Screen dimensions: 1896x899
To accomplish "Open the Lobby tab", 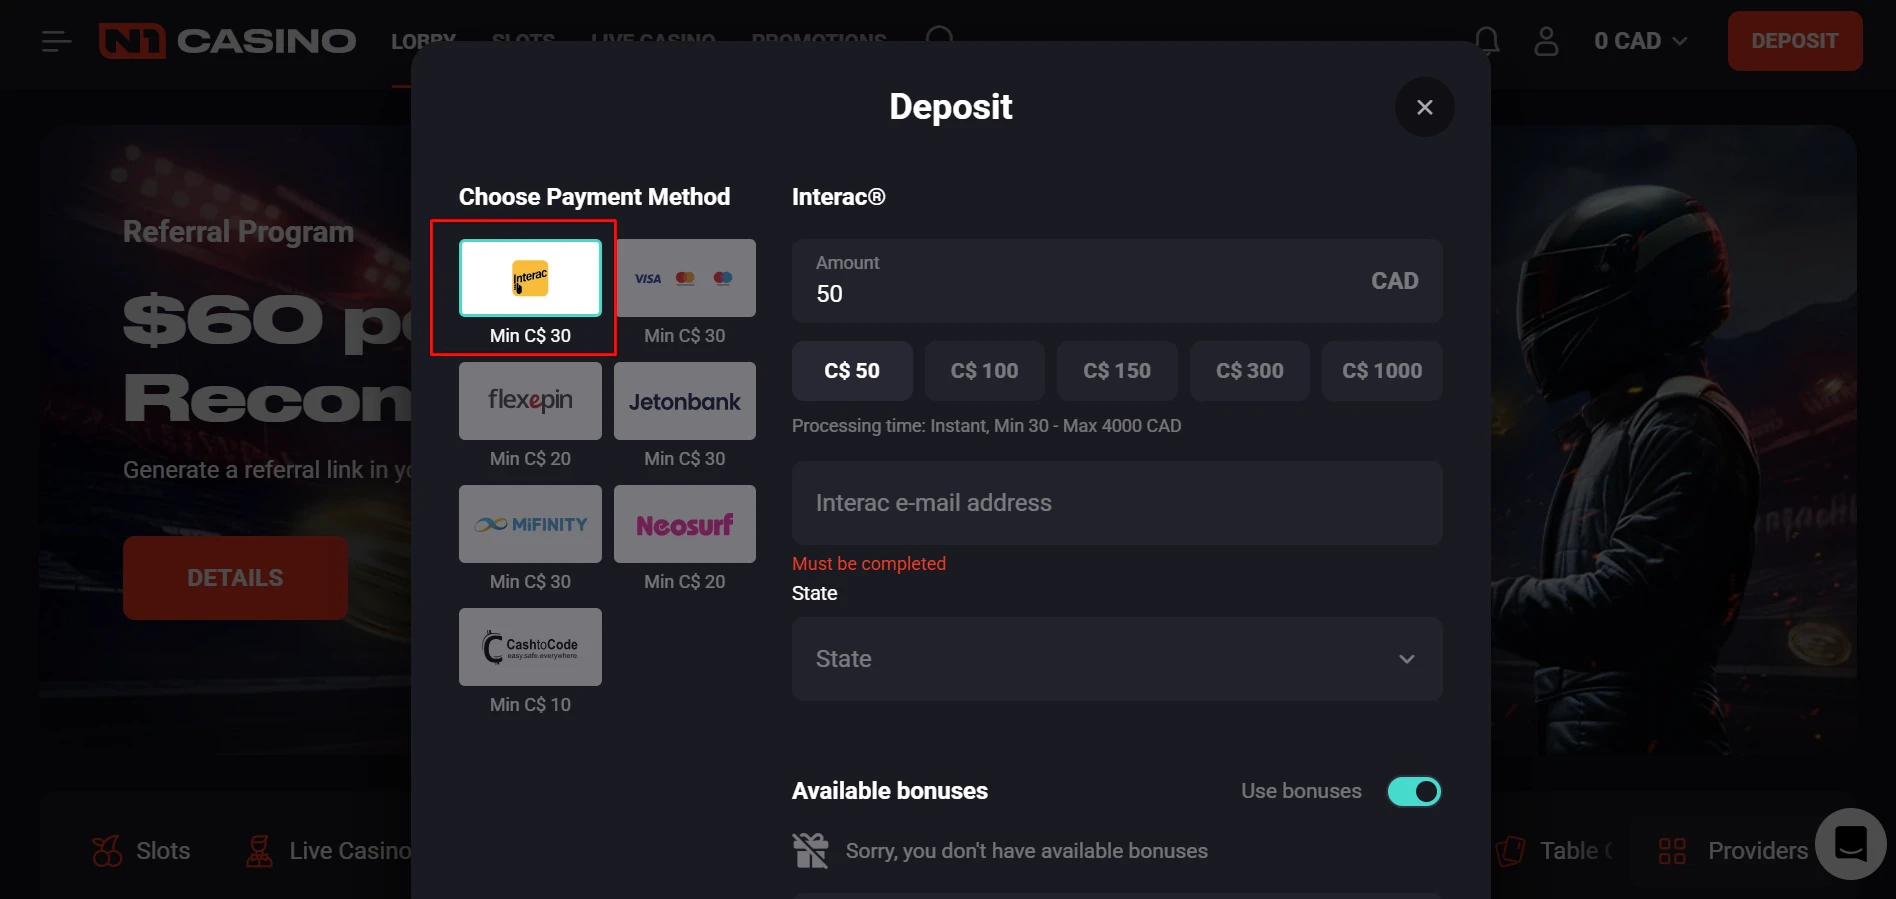I will click(x=423, y=41).
